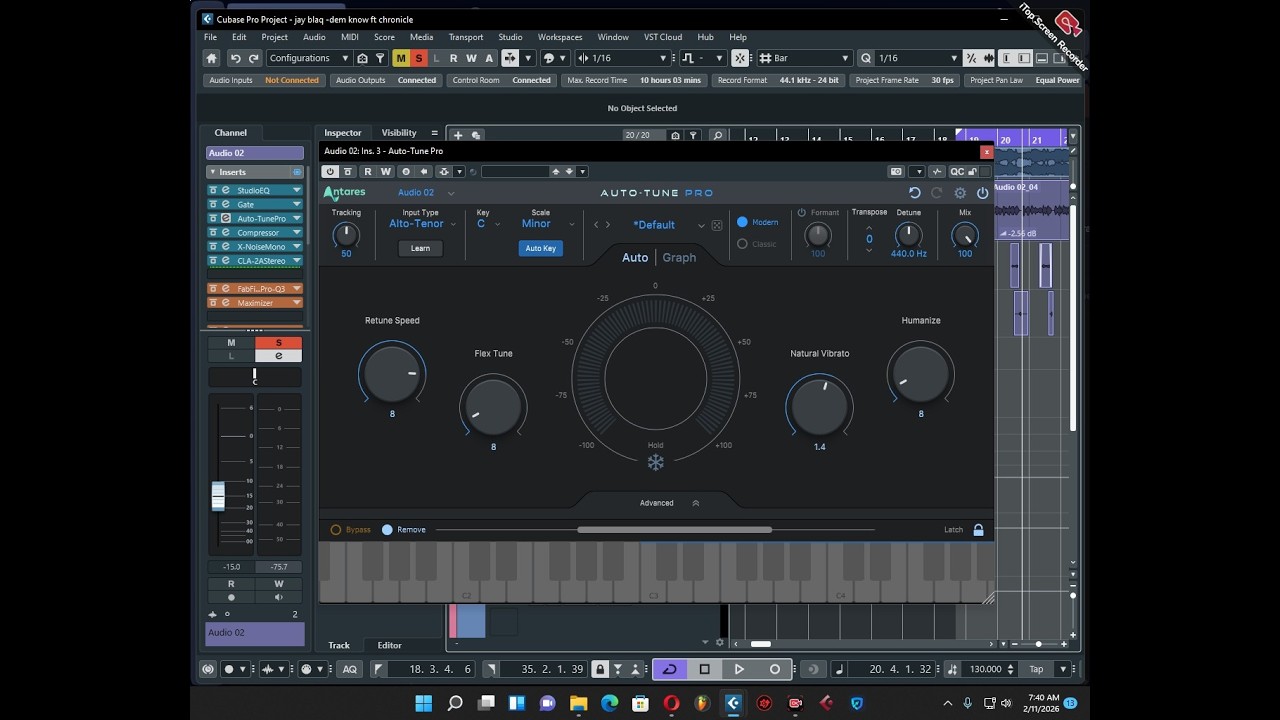Screen dimensions: 1280x720
Task: Toggle global Read automation (R) in toolbar
Action: (x=453, y=58)
